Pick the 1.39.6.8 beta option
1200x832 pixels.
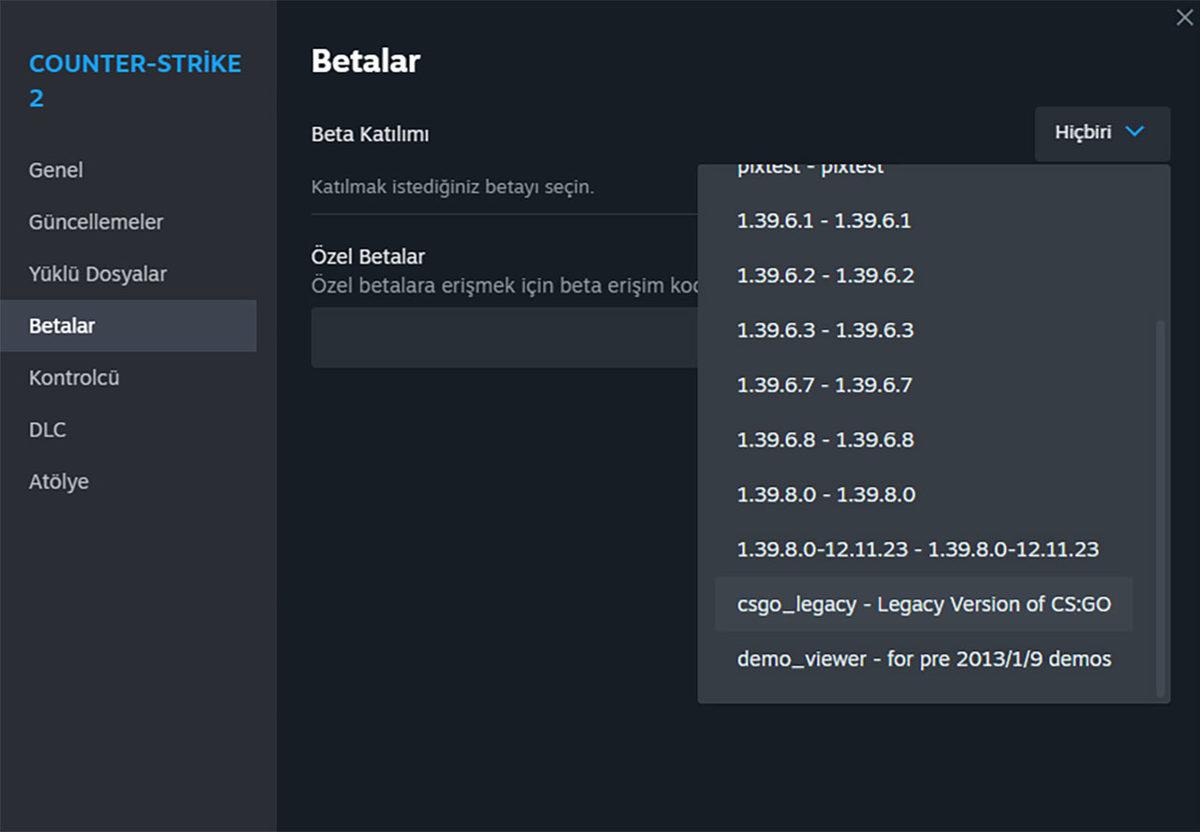tap(825, 440)
